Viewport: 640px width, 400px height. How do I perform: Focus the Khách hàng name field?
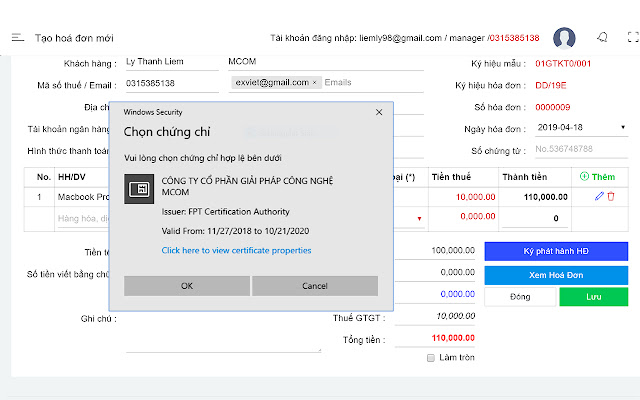click(x=172, y=62)
